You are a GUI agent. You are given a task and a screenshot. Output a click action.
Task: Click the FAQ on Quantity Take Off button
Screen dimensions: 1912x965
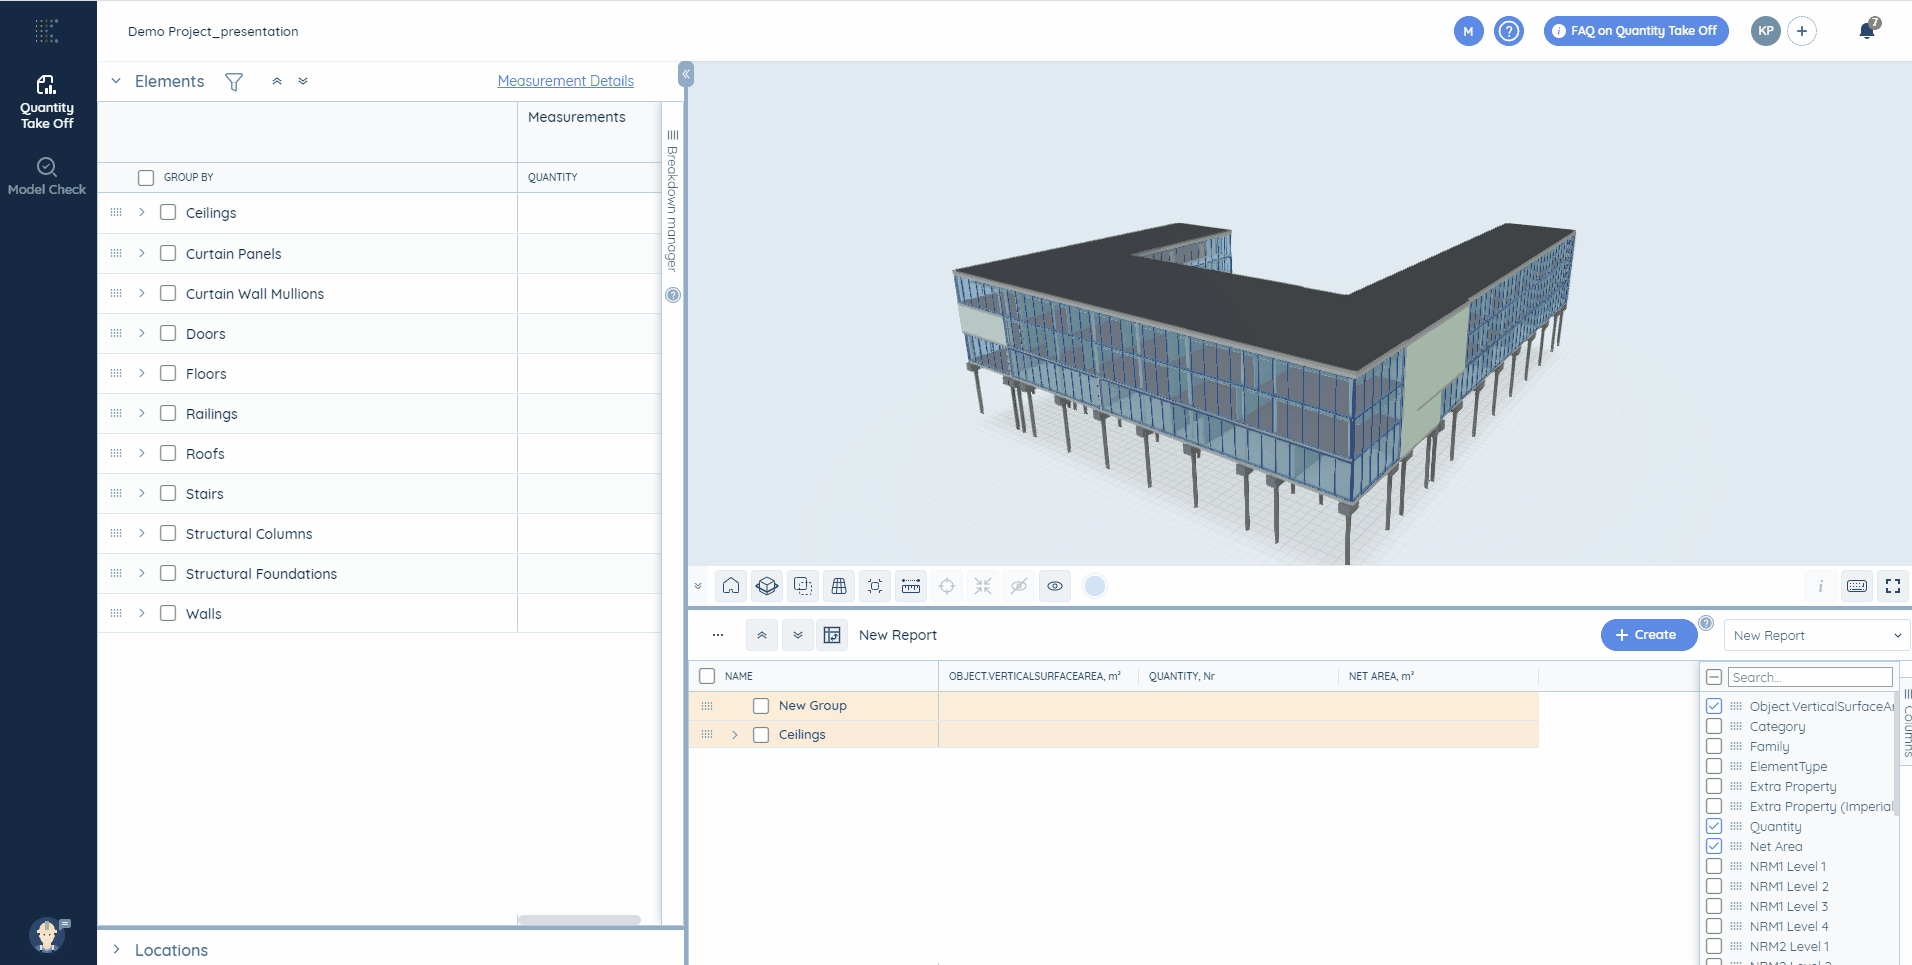[1636, 31]
